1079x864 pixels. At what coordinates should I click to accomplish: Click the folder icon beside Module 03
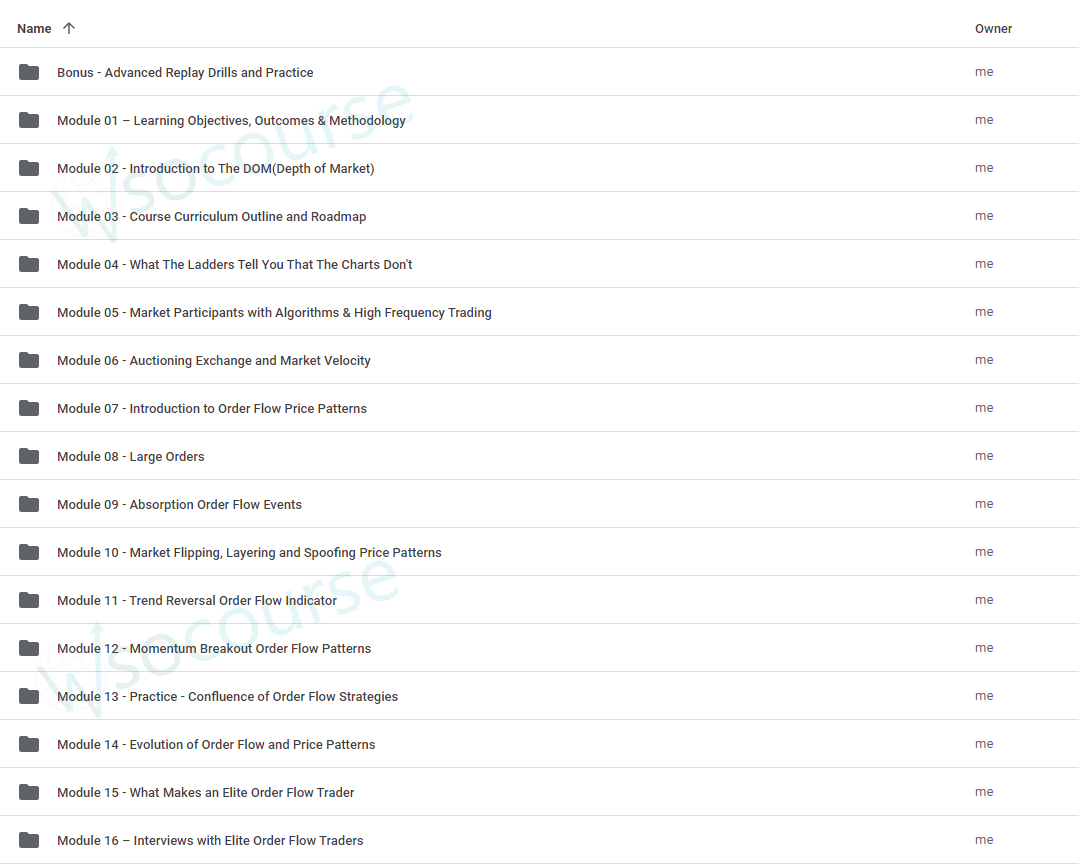pyautogui.click(x=29, y=216)
